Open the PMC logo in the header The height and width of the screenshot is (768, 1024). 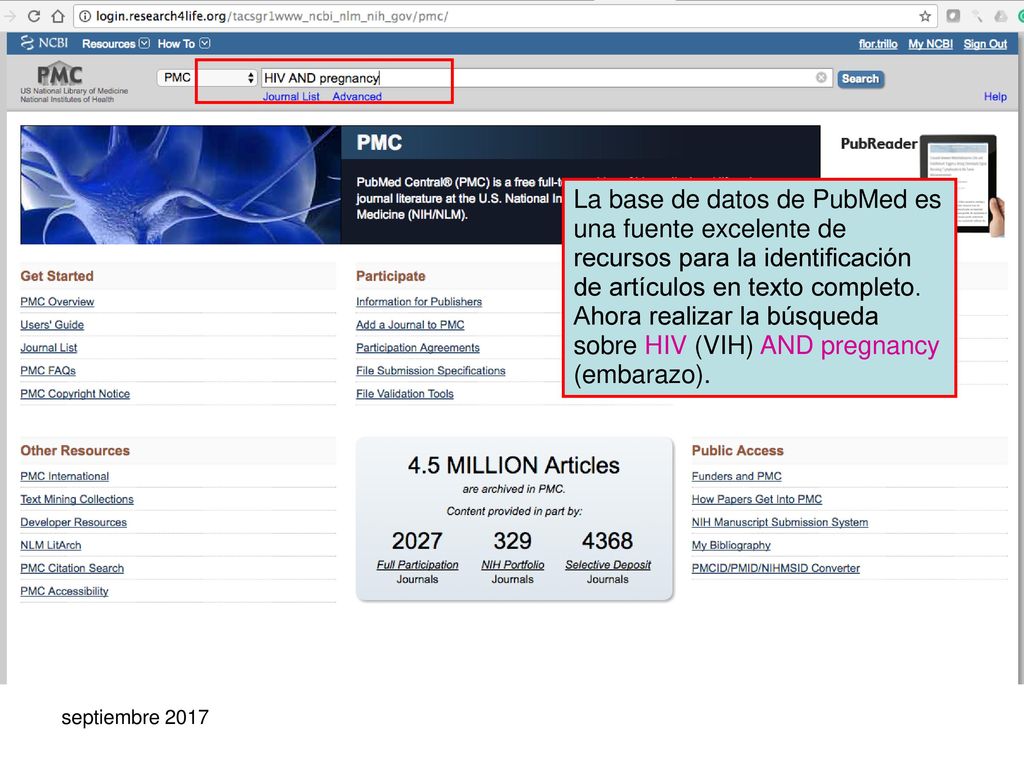pos(59,74)
